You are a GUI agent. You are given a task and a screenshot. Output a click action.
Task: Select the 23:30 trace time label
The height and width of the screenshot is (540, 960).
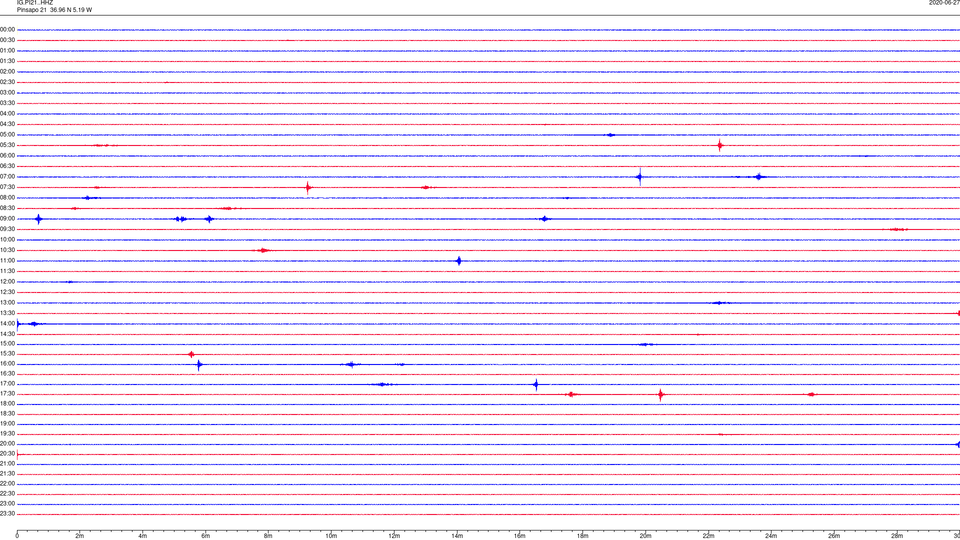[x=7, y=514]
